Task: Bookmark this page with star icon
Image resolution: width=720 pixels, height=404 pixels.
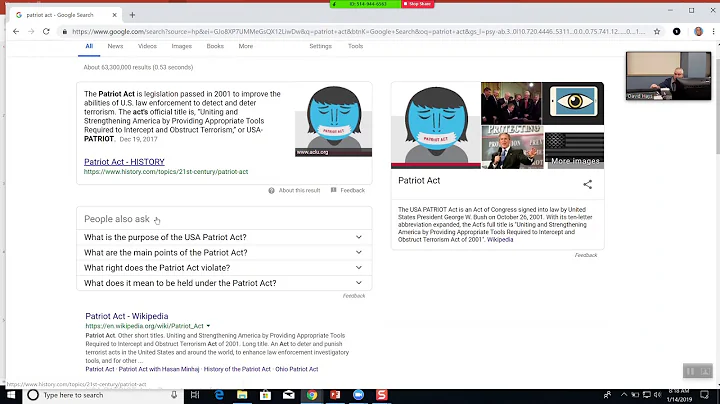Action: (657, 31)
